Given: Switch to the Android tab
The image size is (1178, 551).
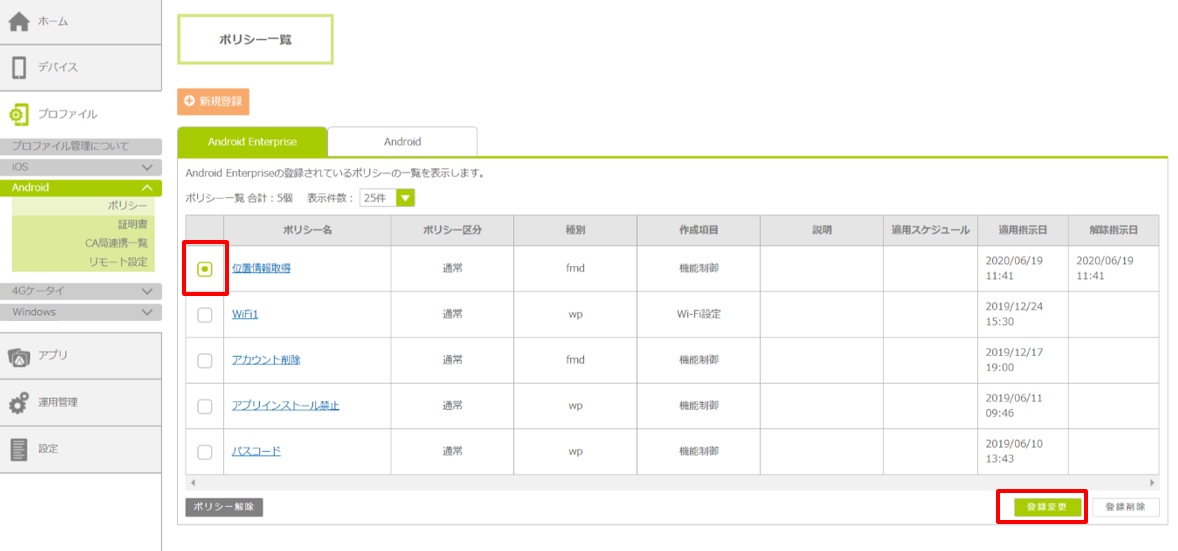Looking at the screenshot, I should pyautogui.click(x=402, y=142).
